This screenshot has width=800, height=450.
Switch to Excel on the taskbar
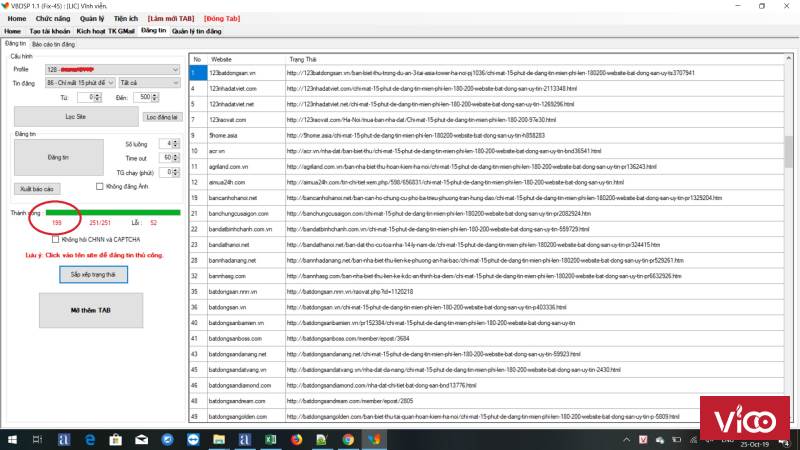coord(270,439)
